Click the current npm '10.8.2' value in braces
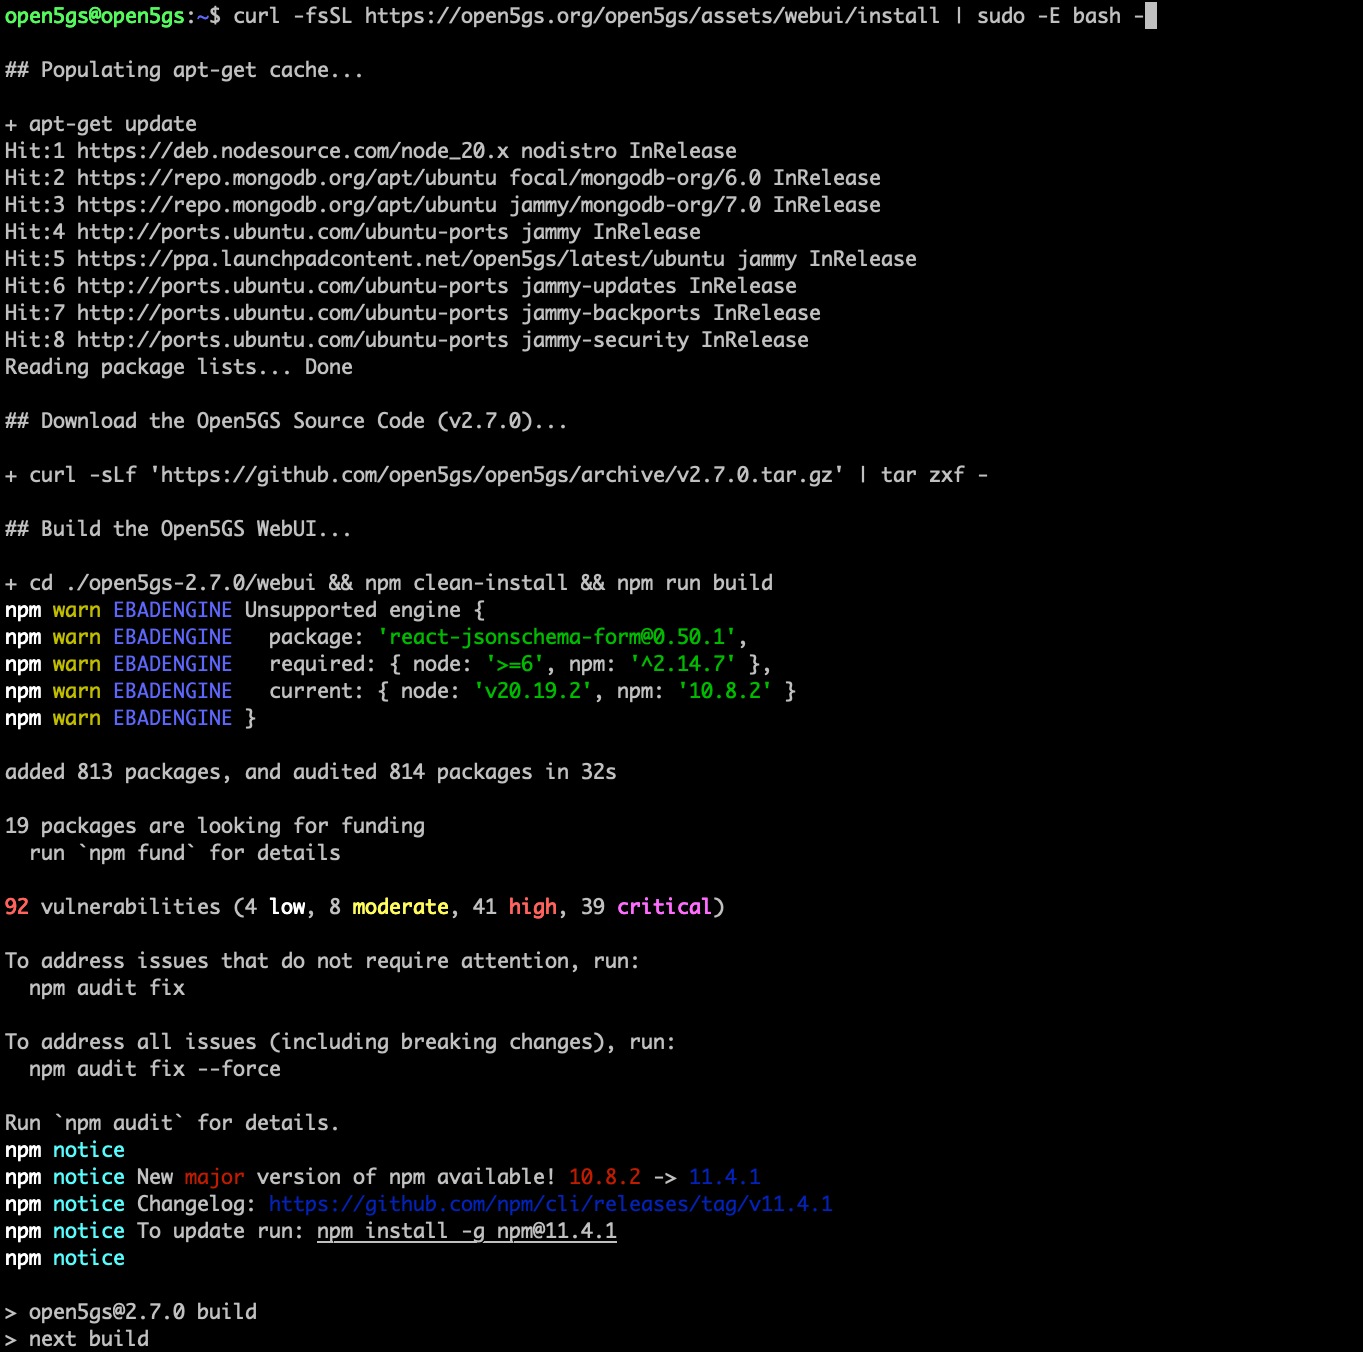Viewport: 1363px width, 1352px height. click(x=725, y=691)
